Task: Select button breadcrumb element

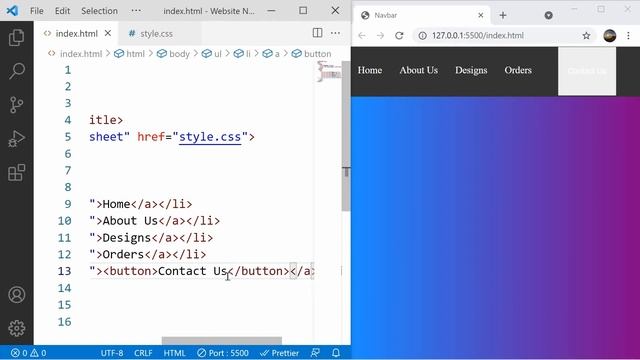Action: pos(311,54)
